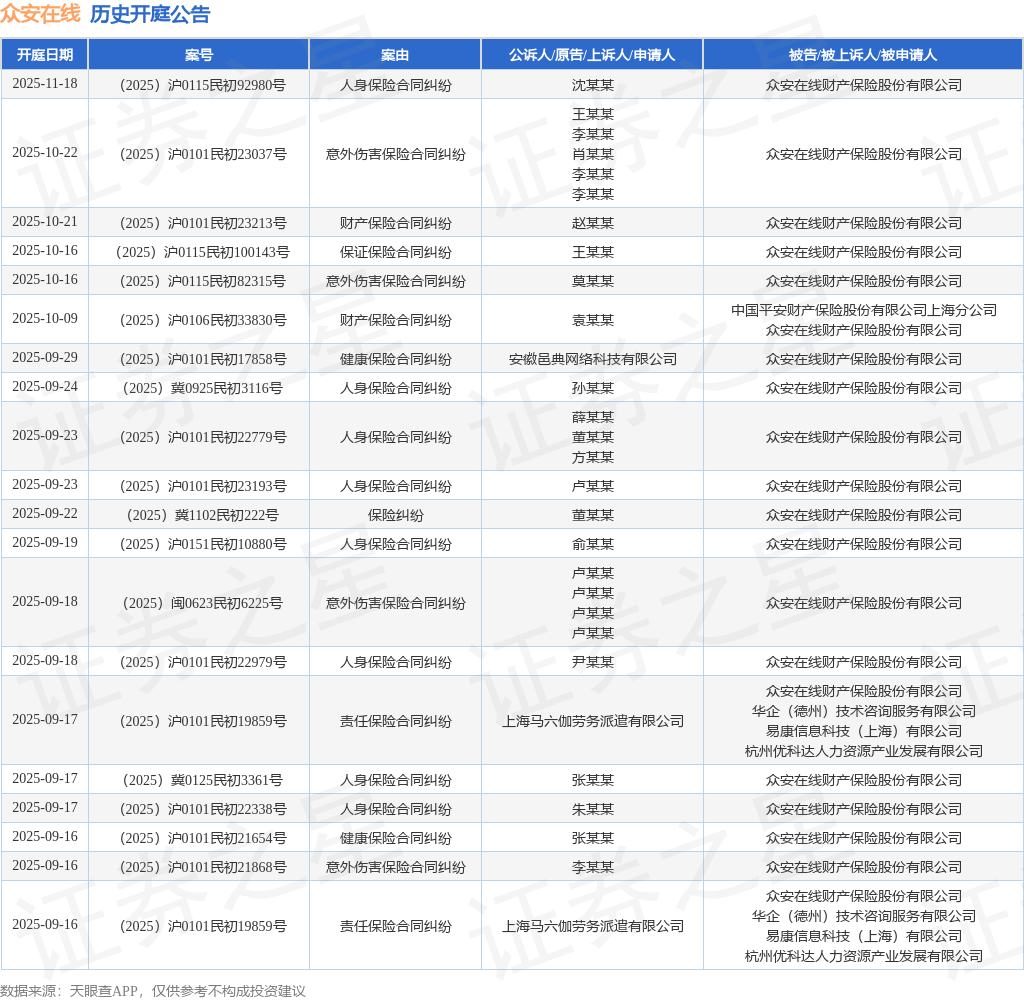
Task: Click the date 2025-10-21
Action: pyautogui.click(x=44, y=221)
